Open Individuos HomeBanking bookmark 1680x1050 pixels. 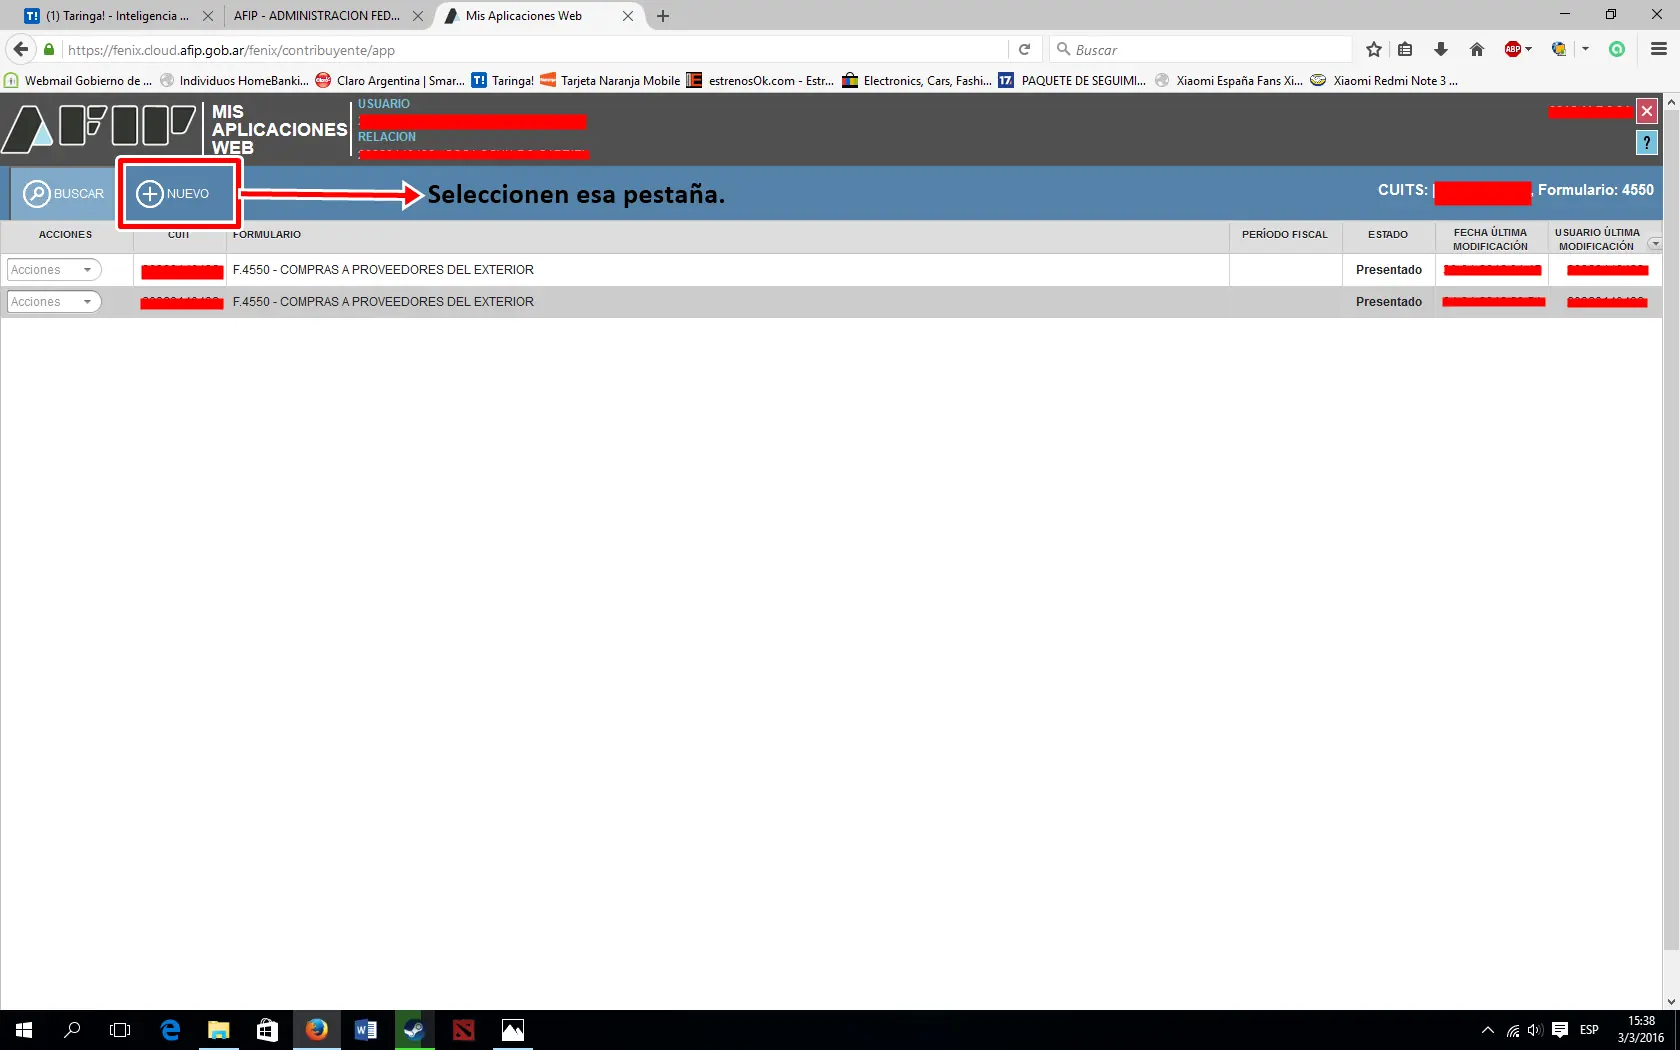[235, 81]
